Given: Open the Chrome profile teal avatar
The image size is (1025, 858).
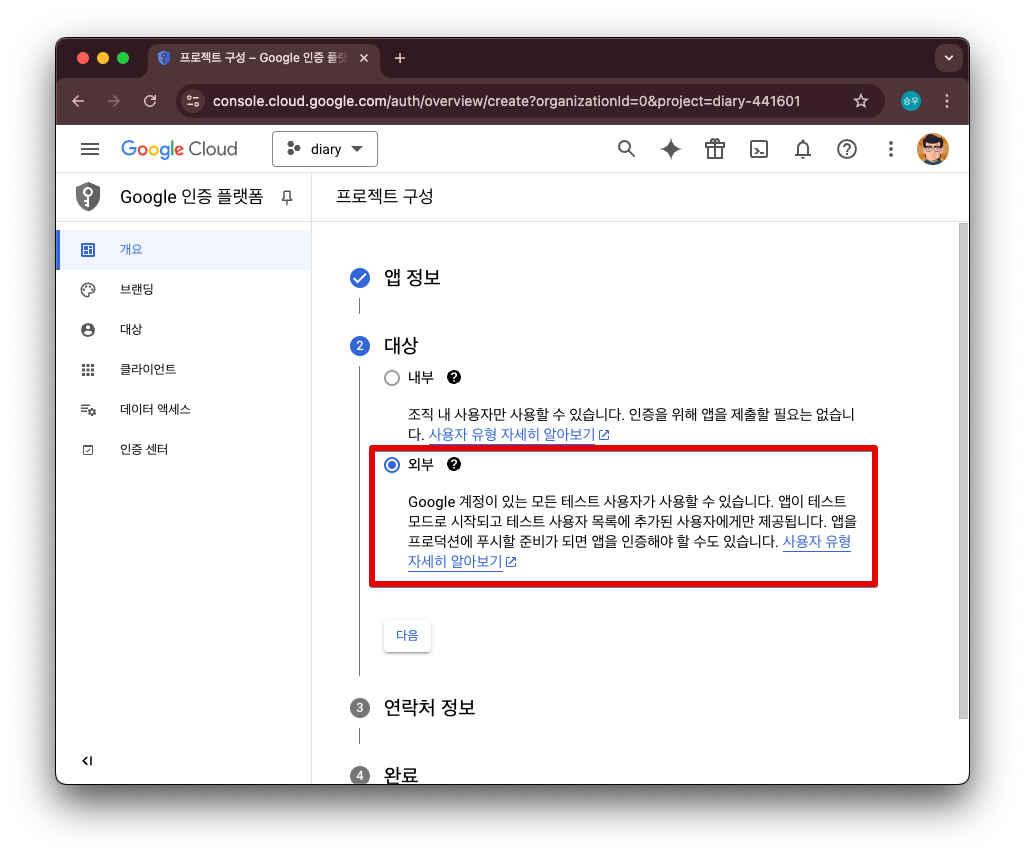Looking at the screenshot, I should (911, 101).
